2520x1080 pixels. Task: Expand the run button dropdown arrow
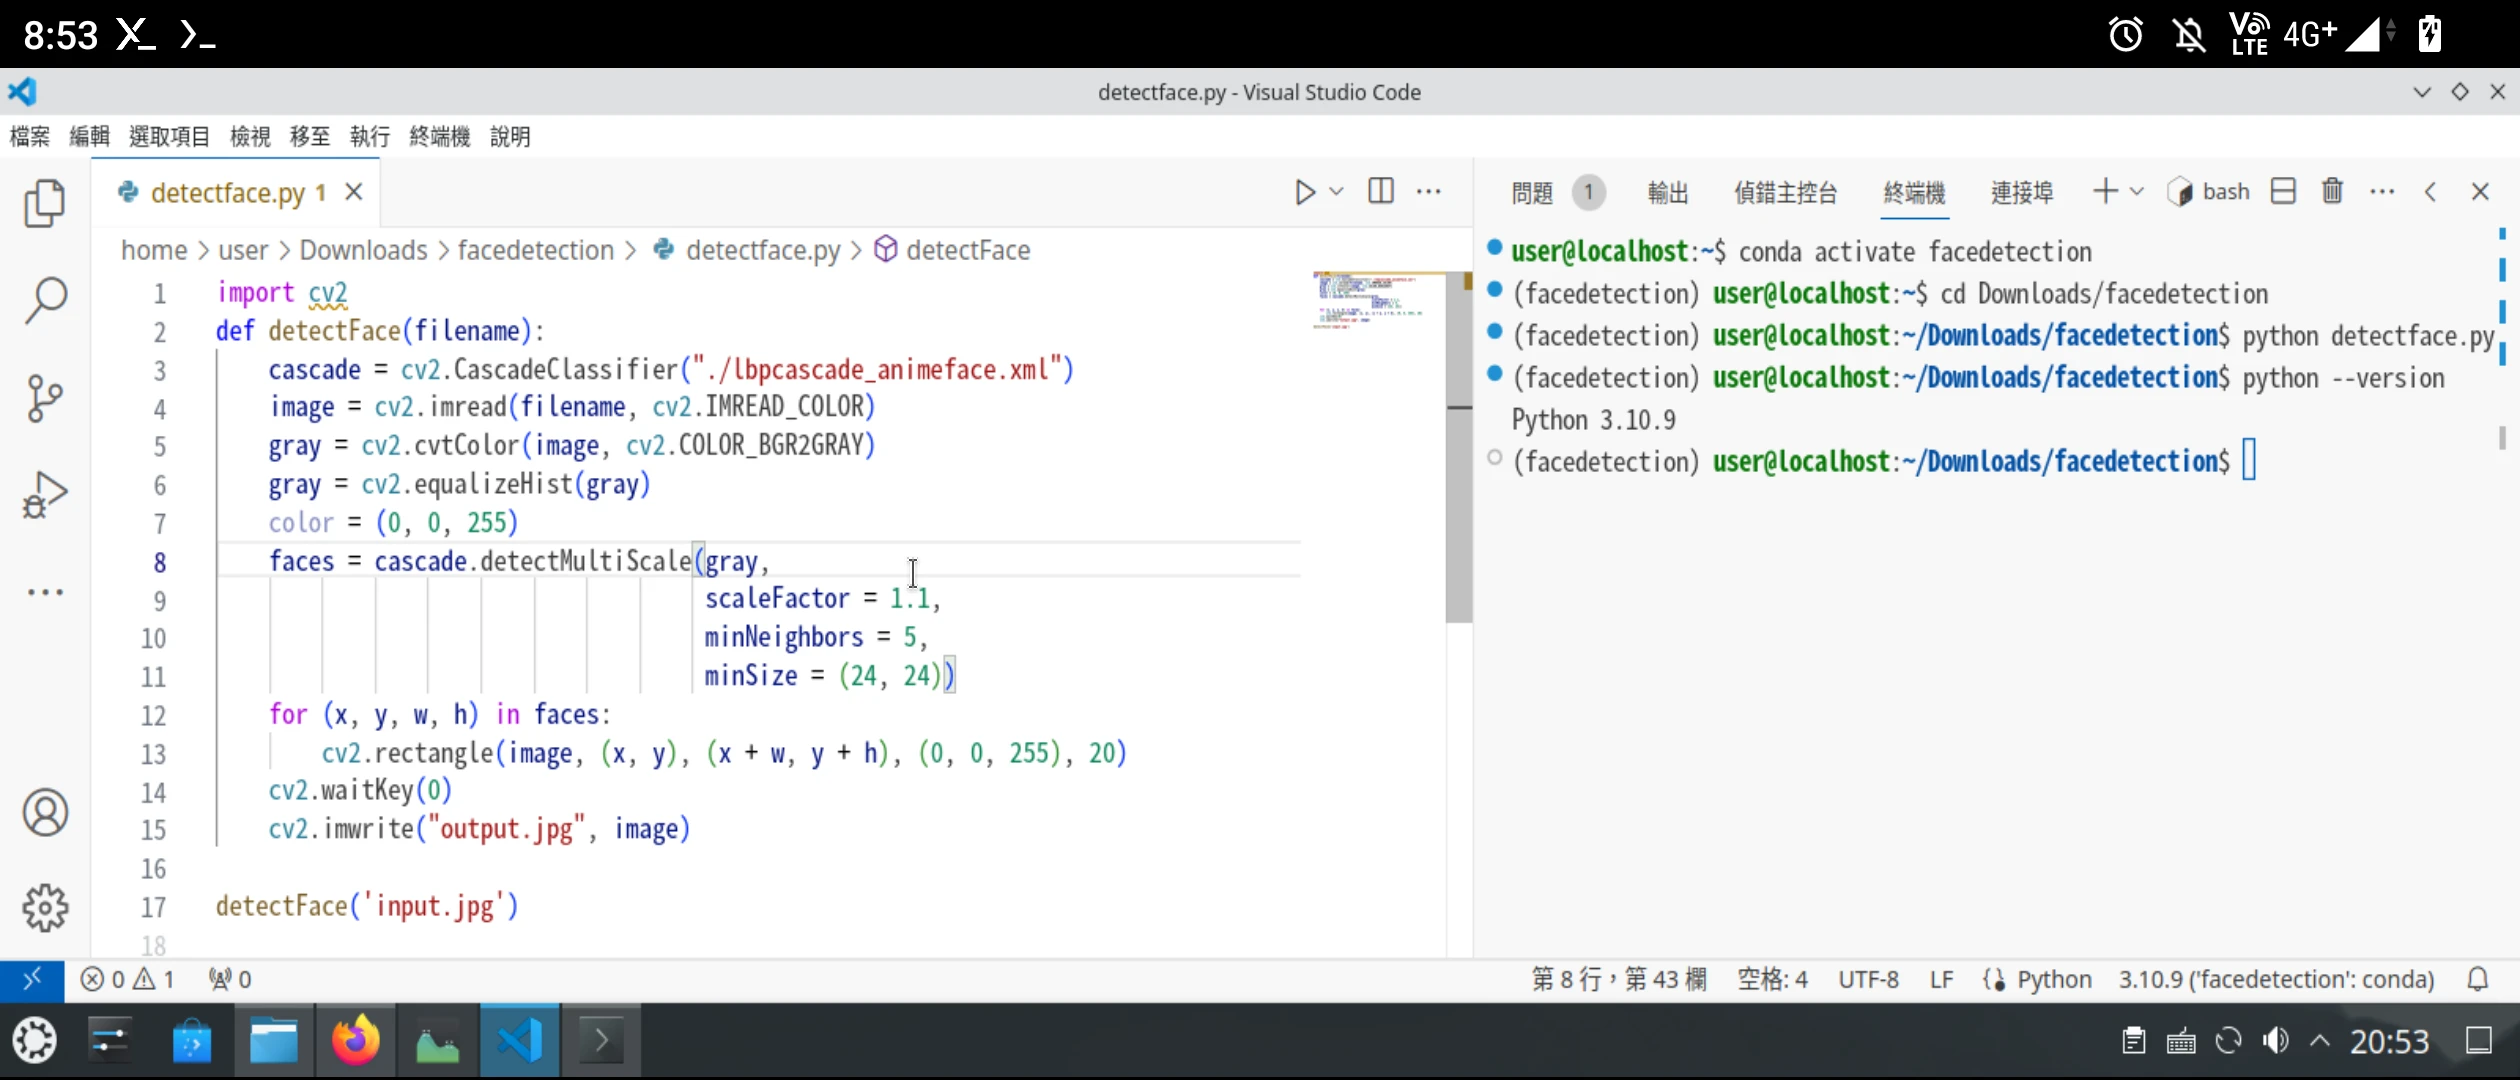(x=1336, y=192)
